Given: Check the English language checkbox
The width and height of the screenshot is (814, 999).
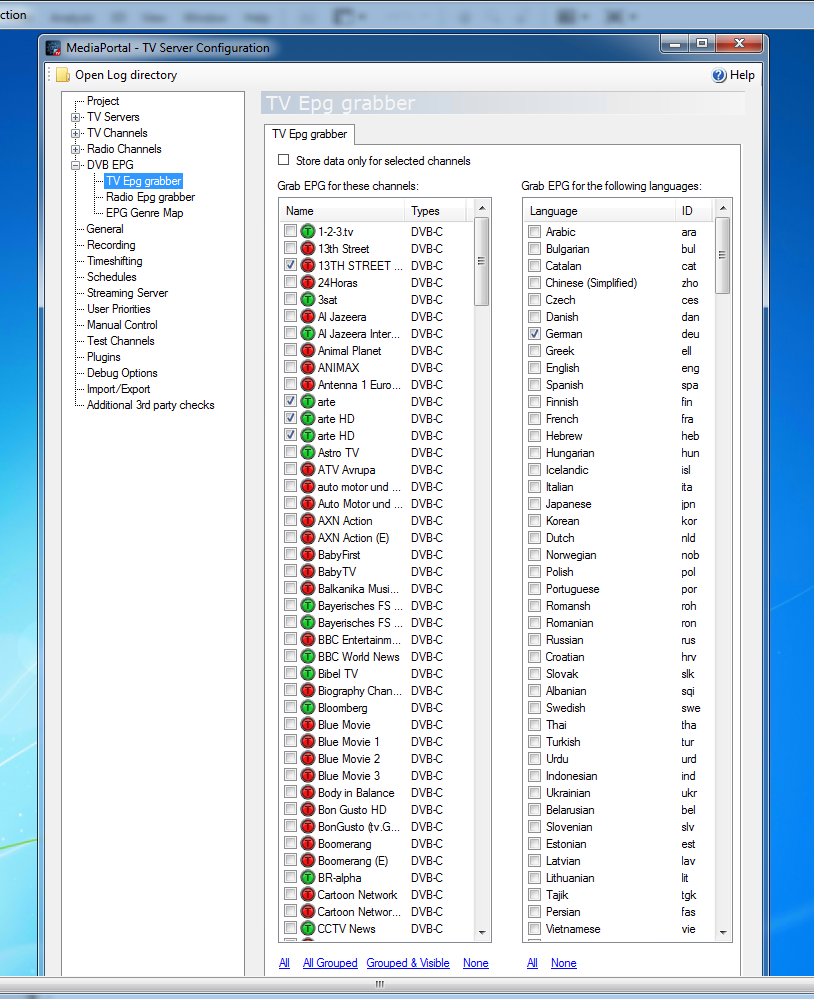Looking at the screenshot, I should [x=534, y=368].
